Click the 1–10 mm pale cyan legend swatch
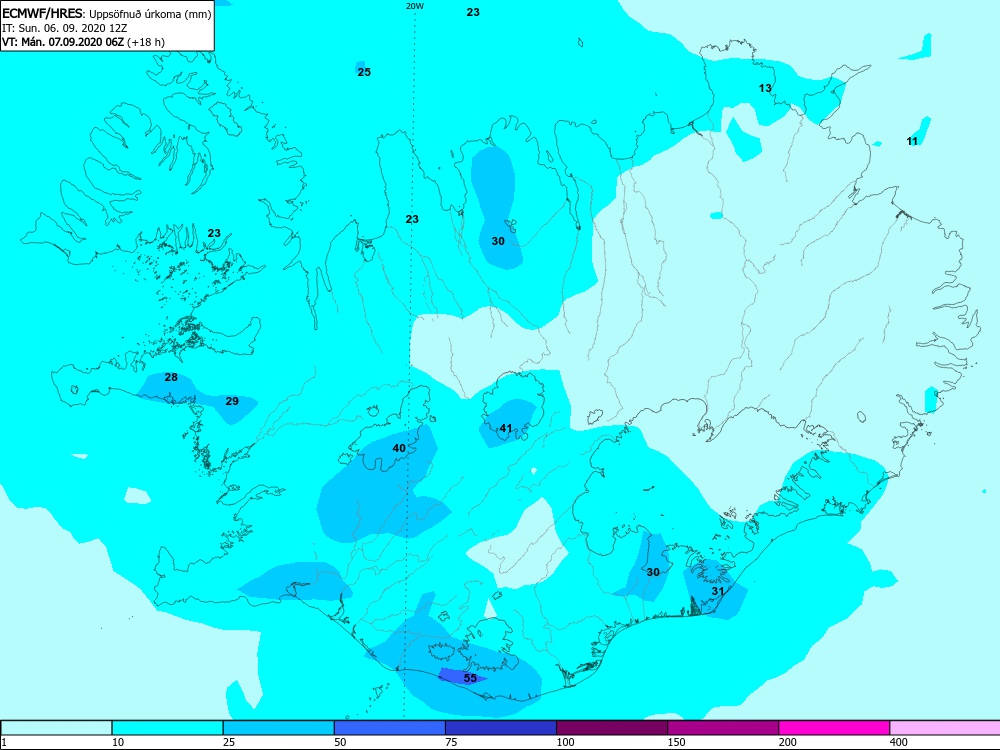Viewport: 1000px width, 750px height. coord(56,728)
